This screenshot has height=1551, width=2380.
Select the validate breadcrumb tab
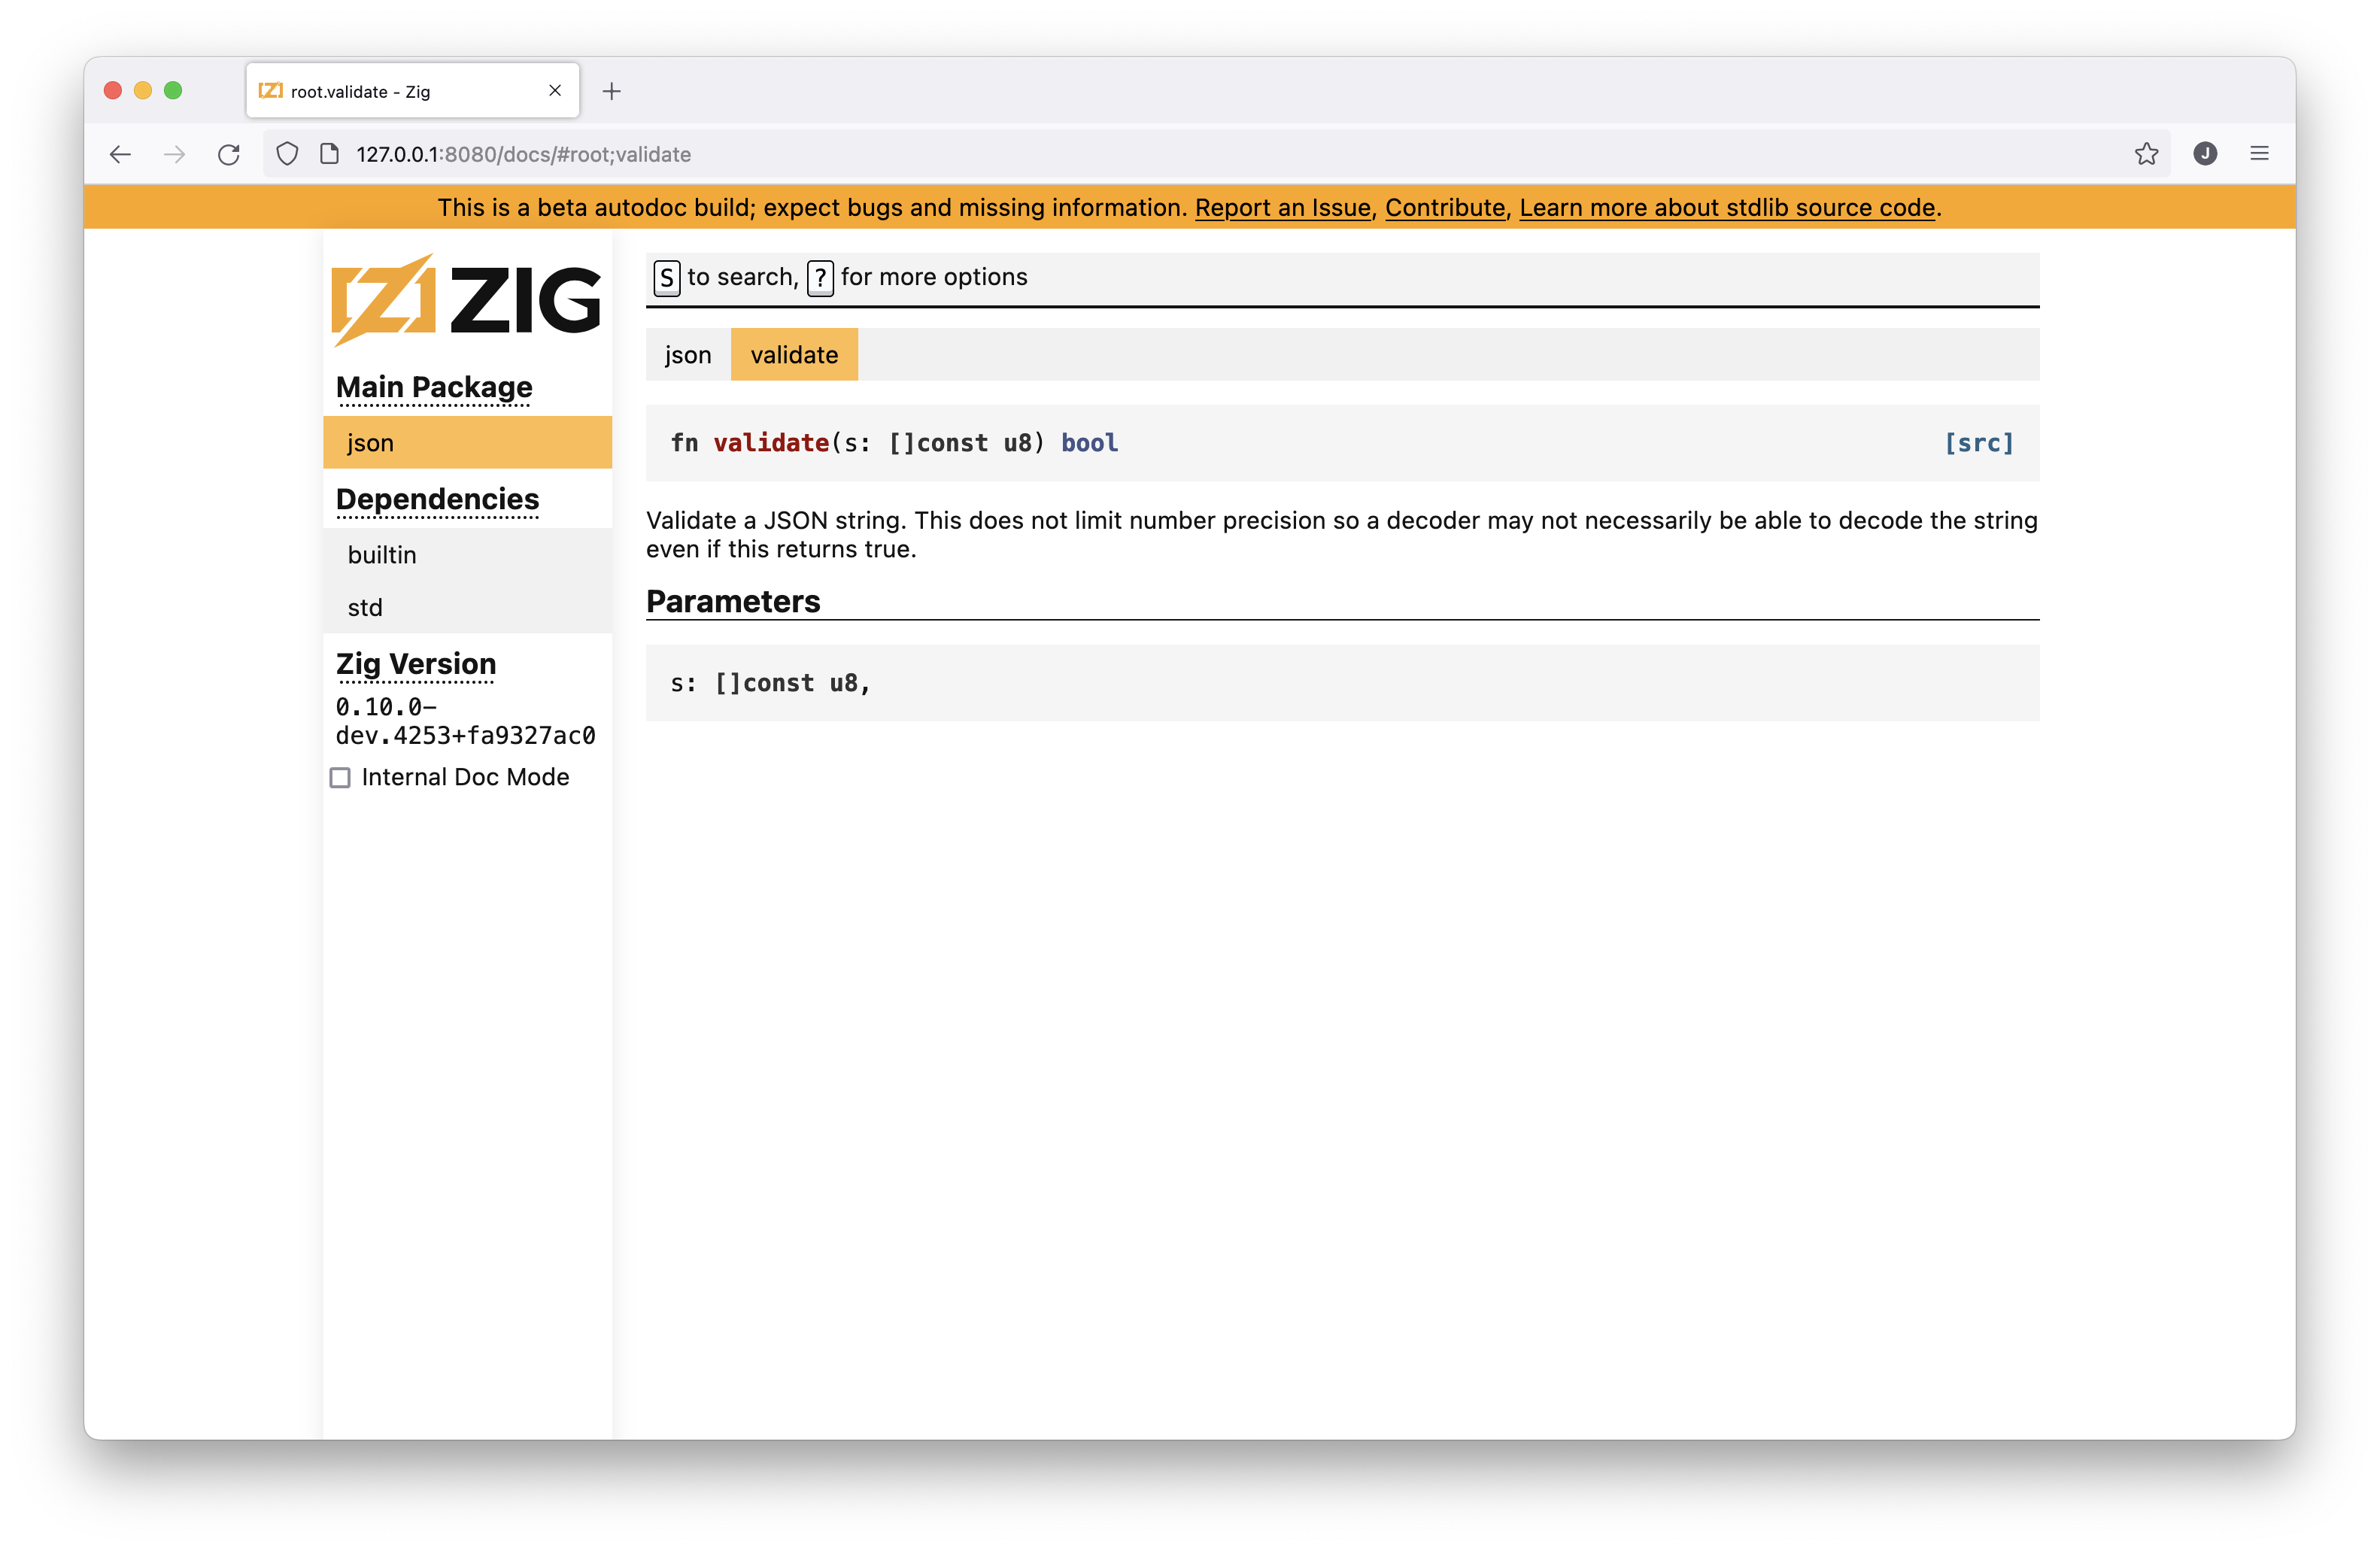tap(794, 354)
